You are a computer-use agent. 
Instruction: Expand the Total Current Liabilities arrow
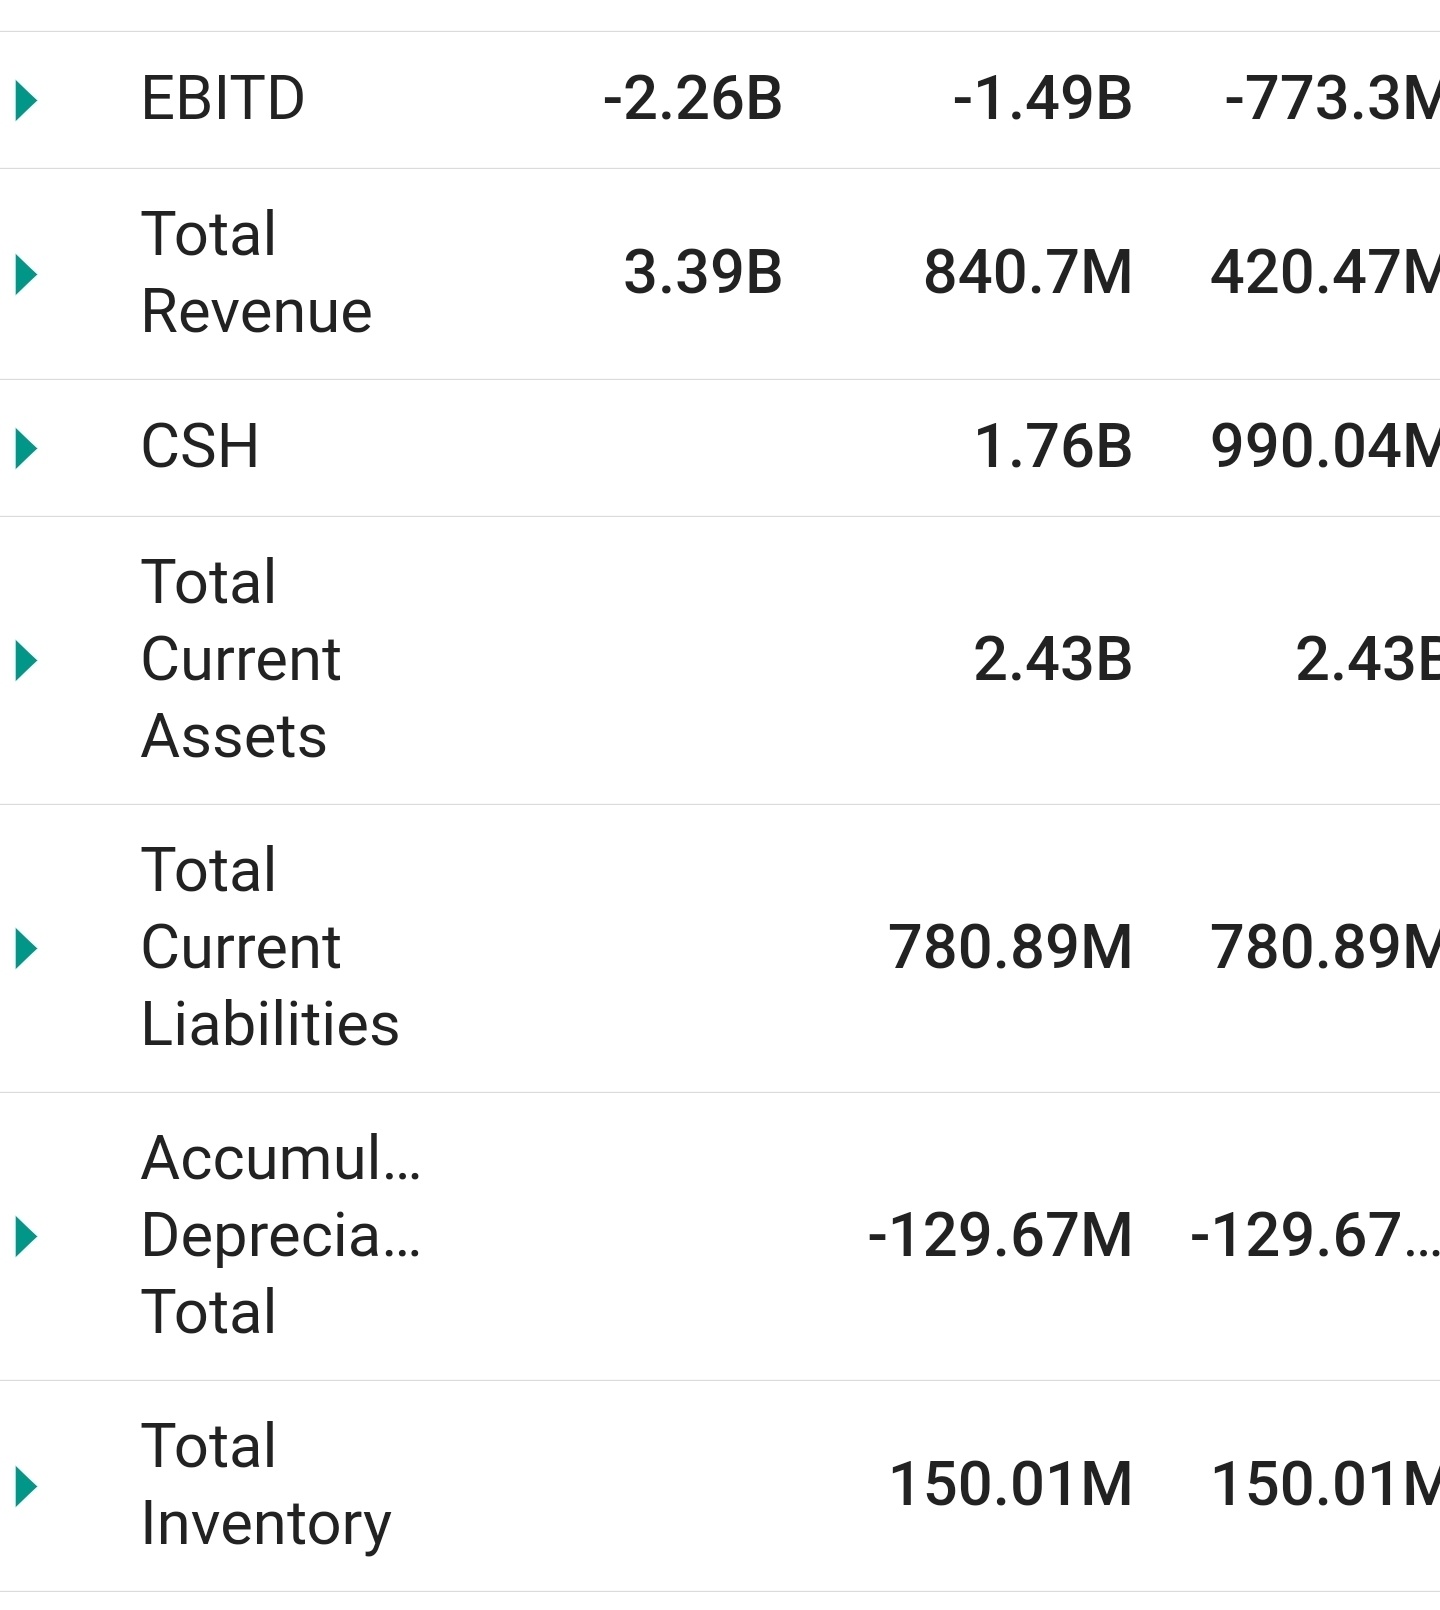(27, 948)
